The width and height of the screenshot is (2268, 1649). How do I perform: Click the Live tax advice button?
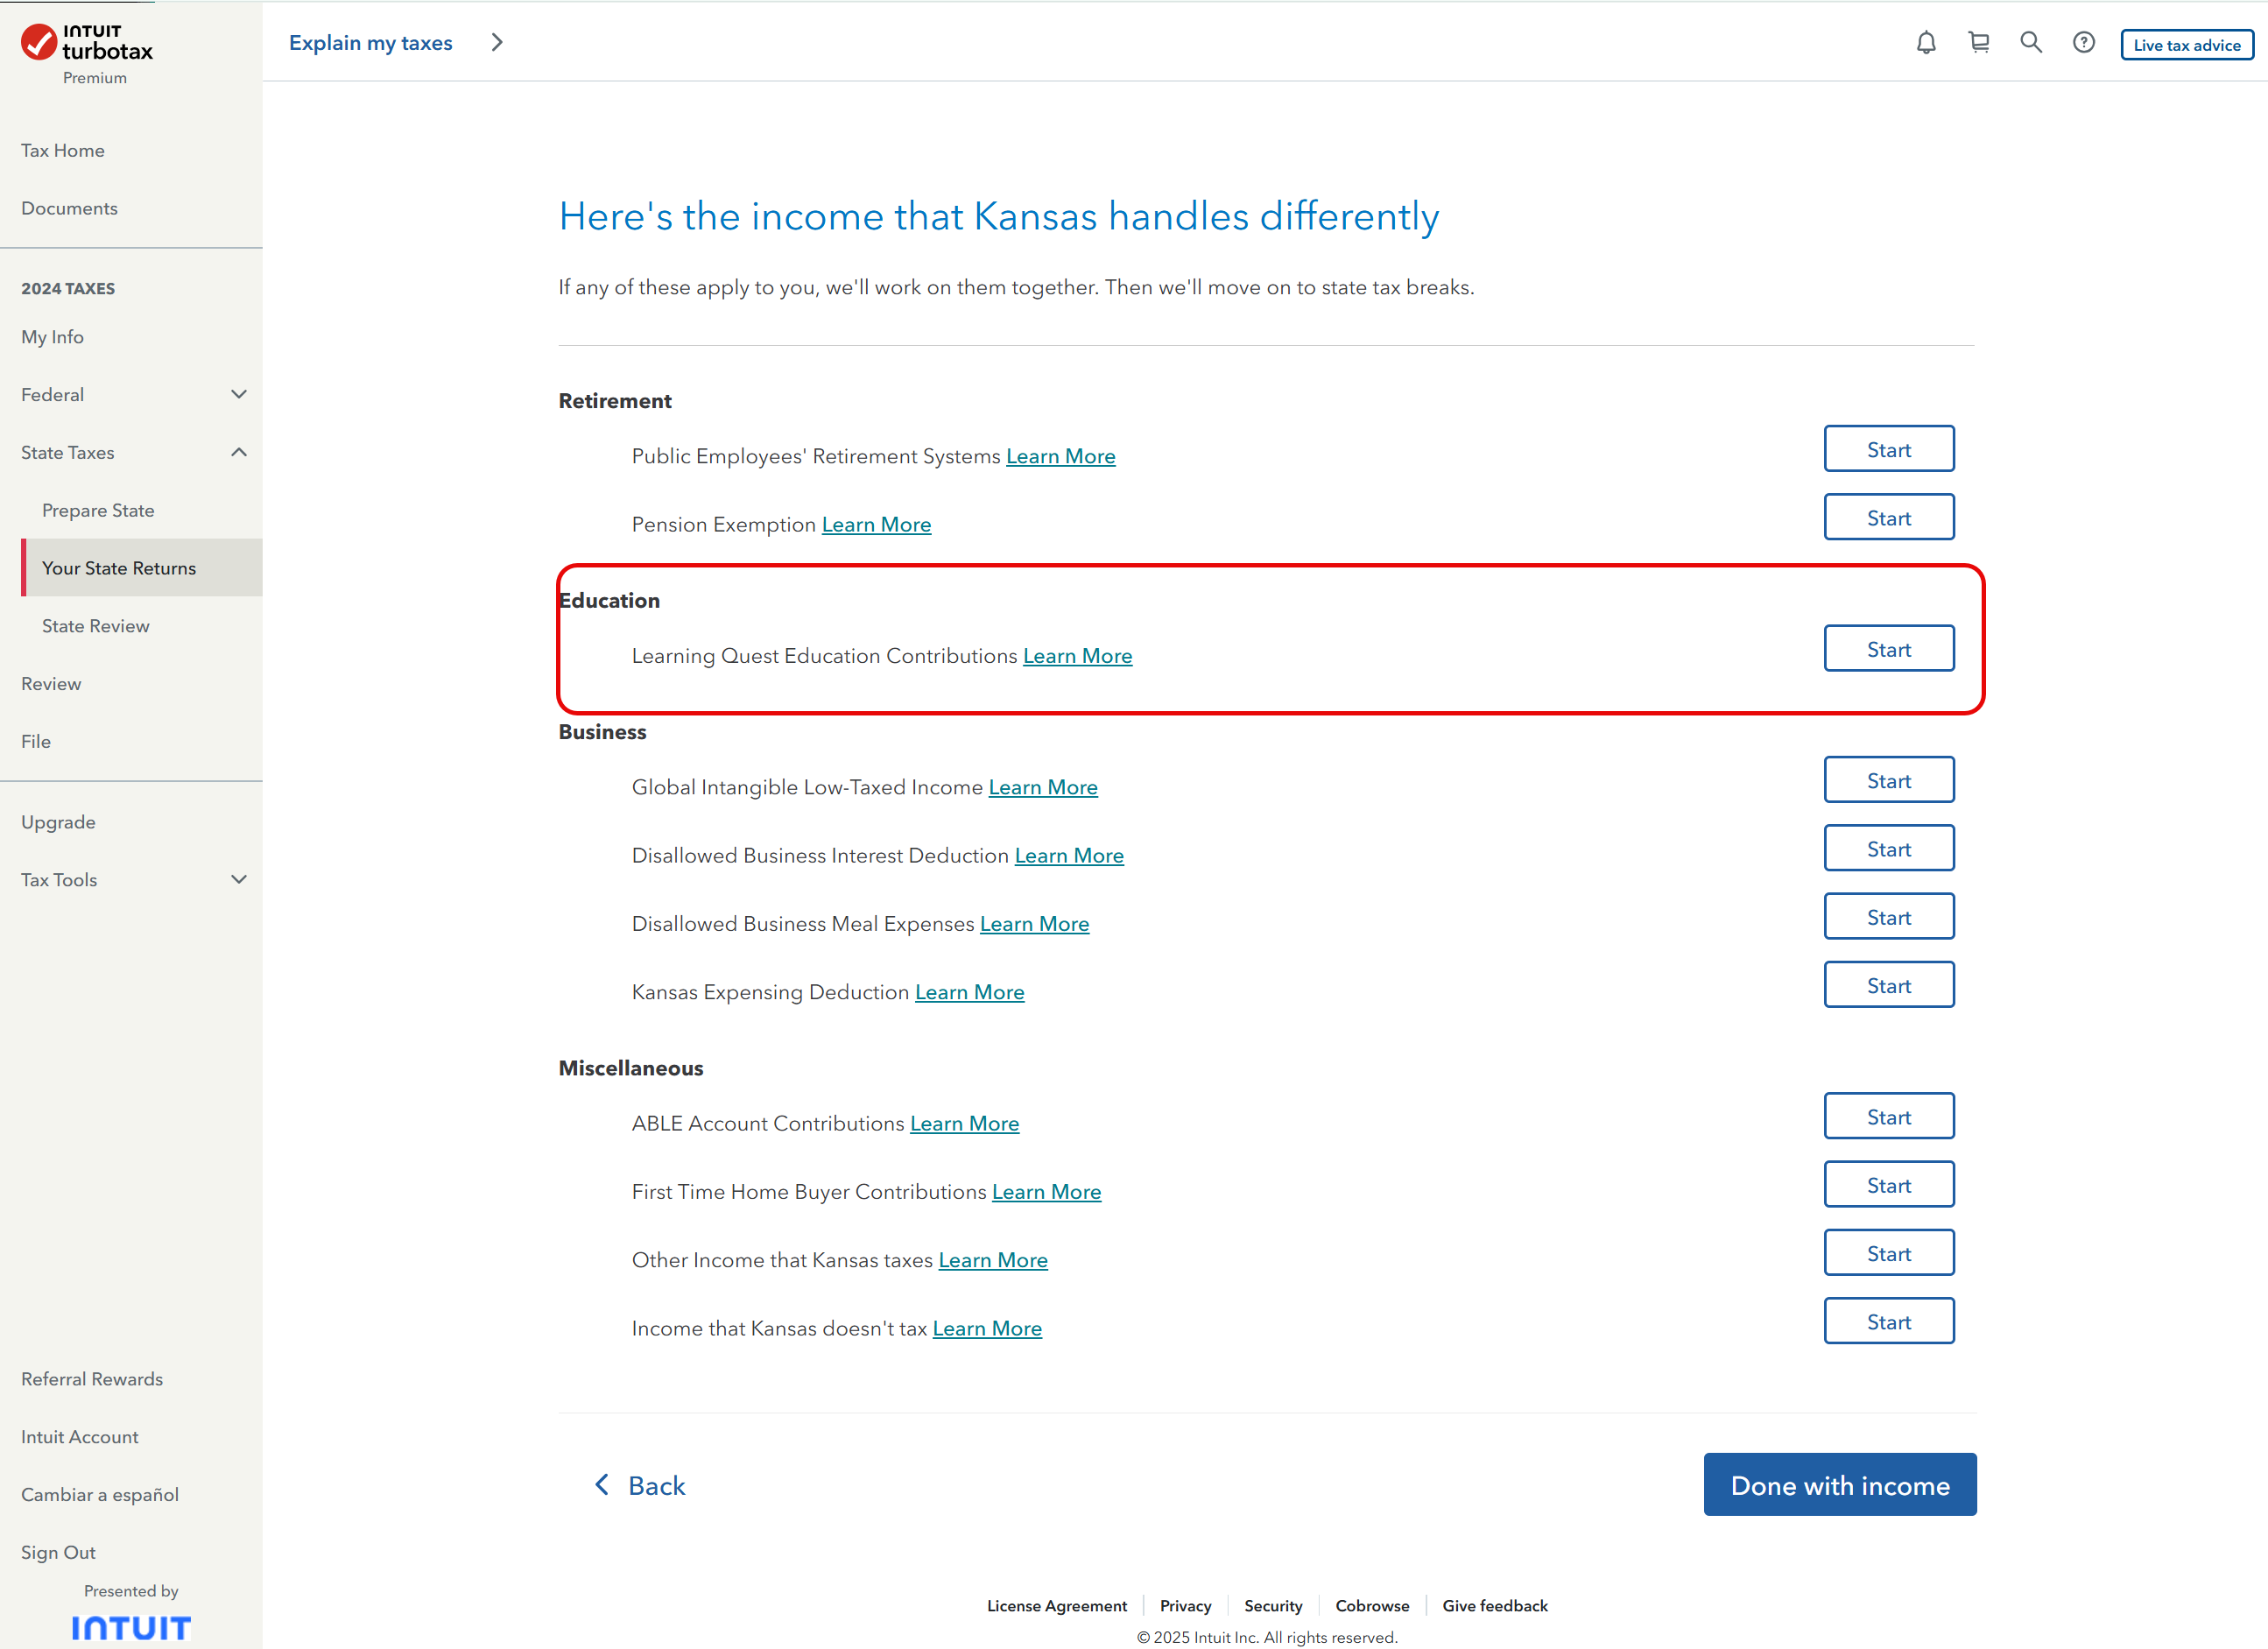[2187, 45]
